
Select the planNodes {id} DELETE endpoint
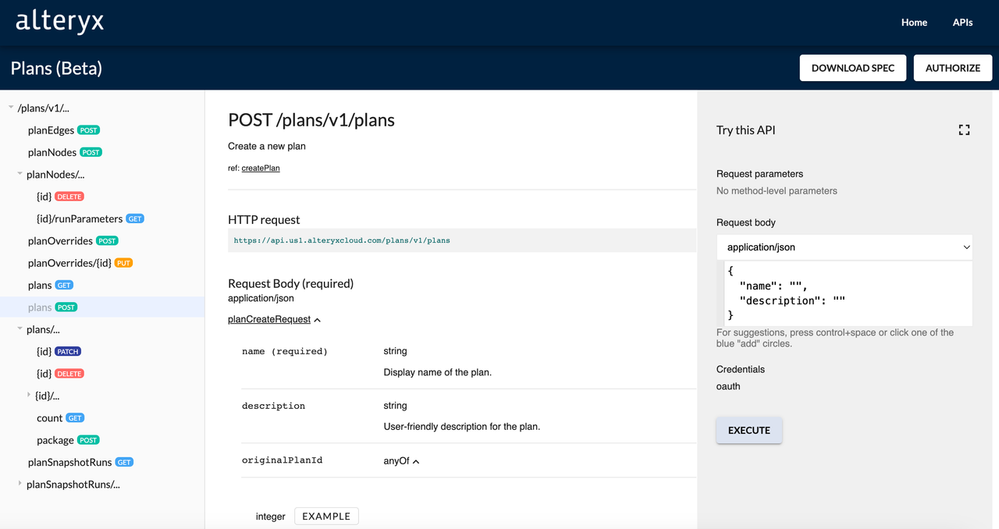(x=61, y=196)
